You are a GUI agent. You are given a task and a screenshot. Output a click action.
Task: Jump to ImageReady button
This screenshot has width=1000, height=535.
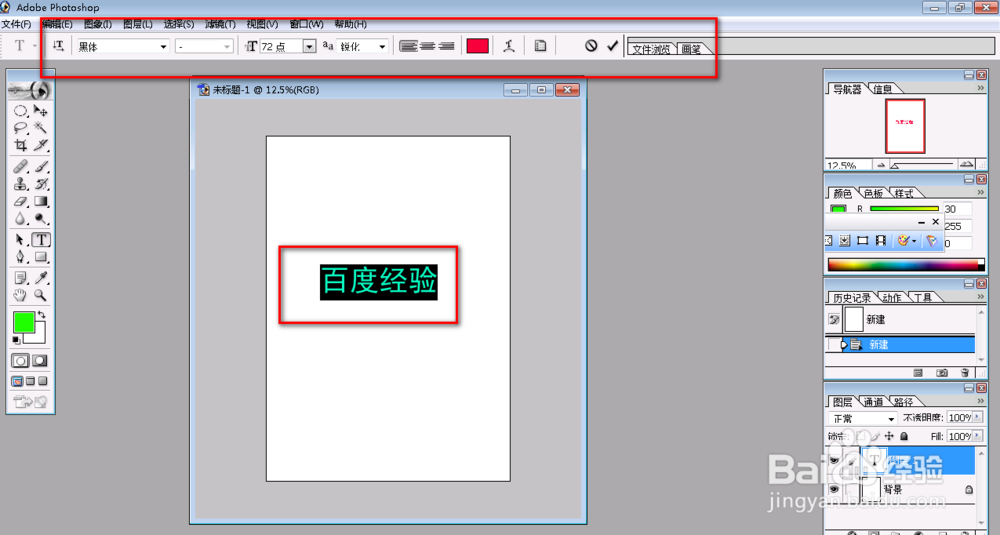(30, 402)
